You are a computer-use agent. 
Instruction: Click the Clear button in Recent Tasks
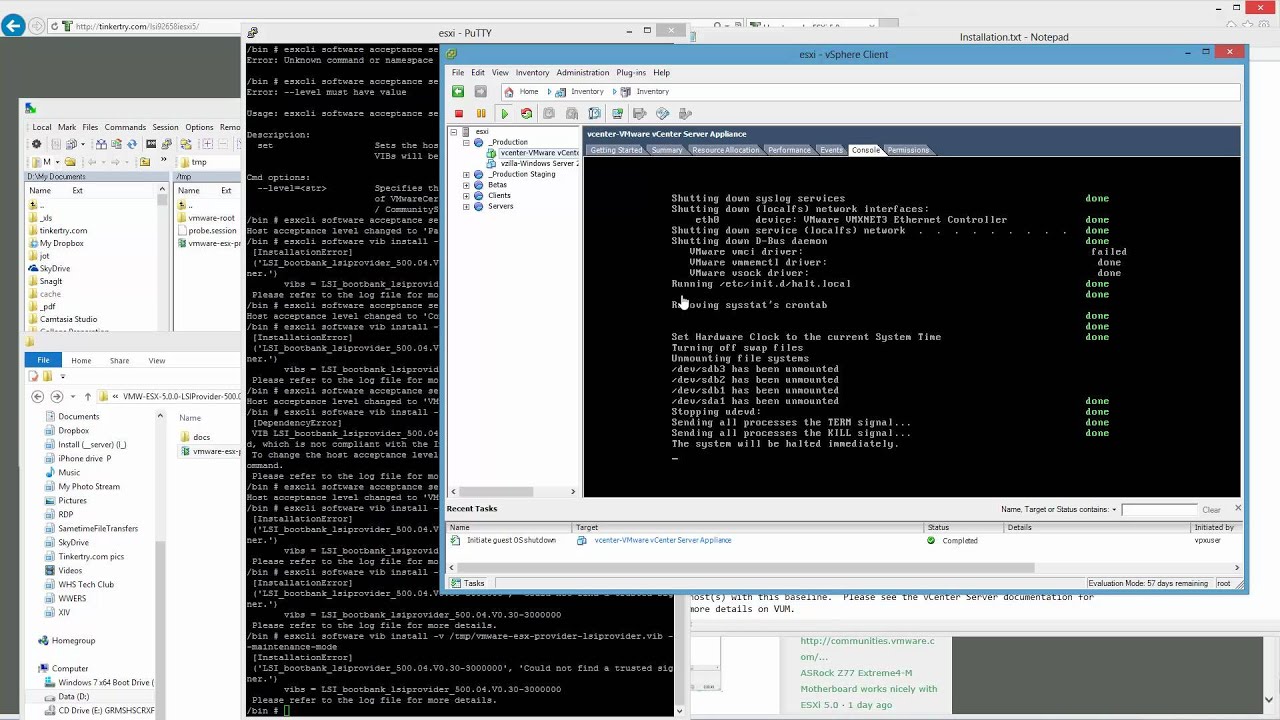1211,510
